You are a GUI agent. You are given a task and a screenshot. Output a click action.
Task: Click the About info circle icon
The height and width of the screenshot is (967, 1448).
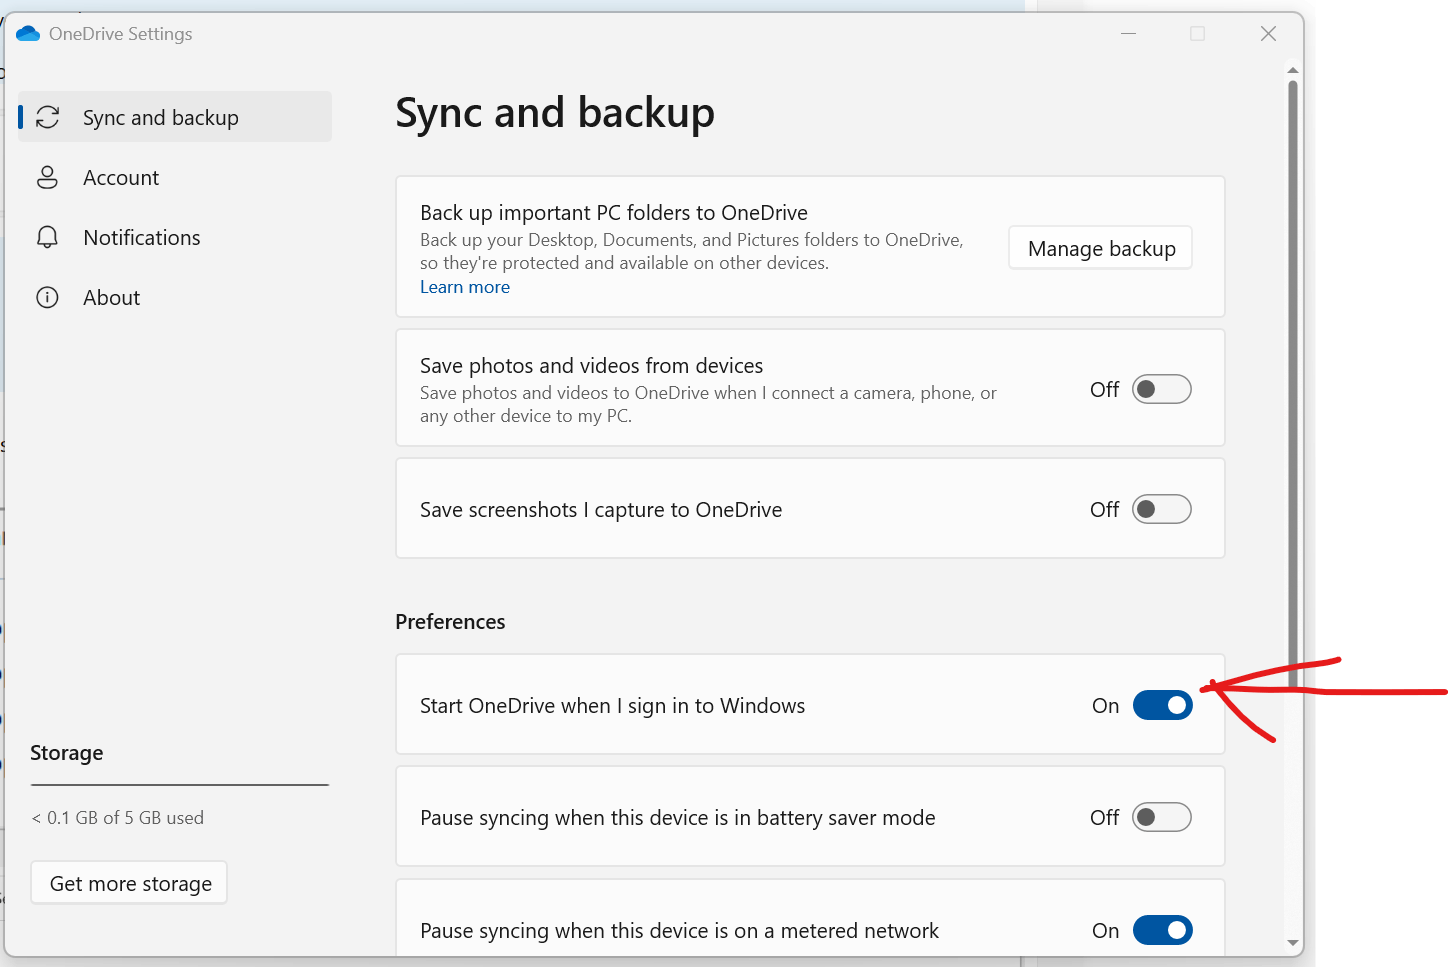coord(47,297)
